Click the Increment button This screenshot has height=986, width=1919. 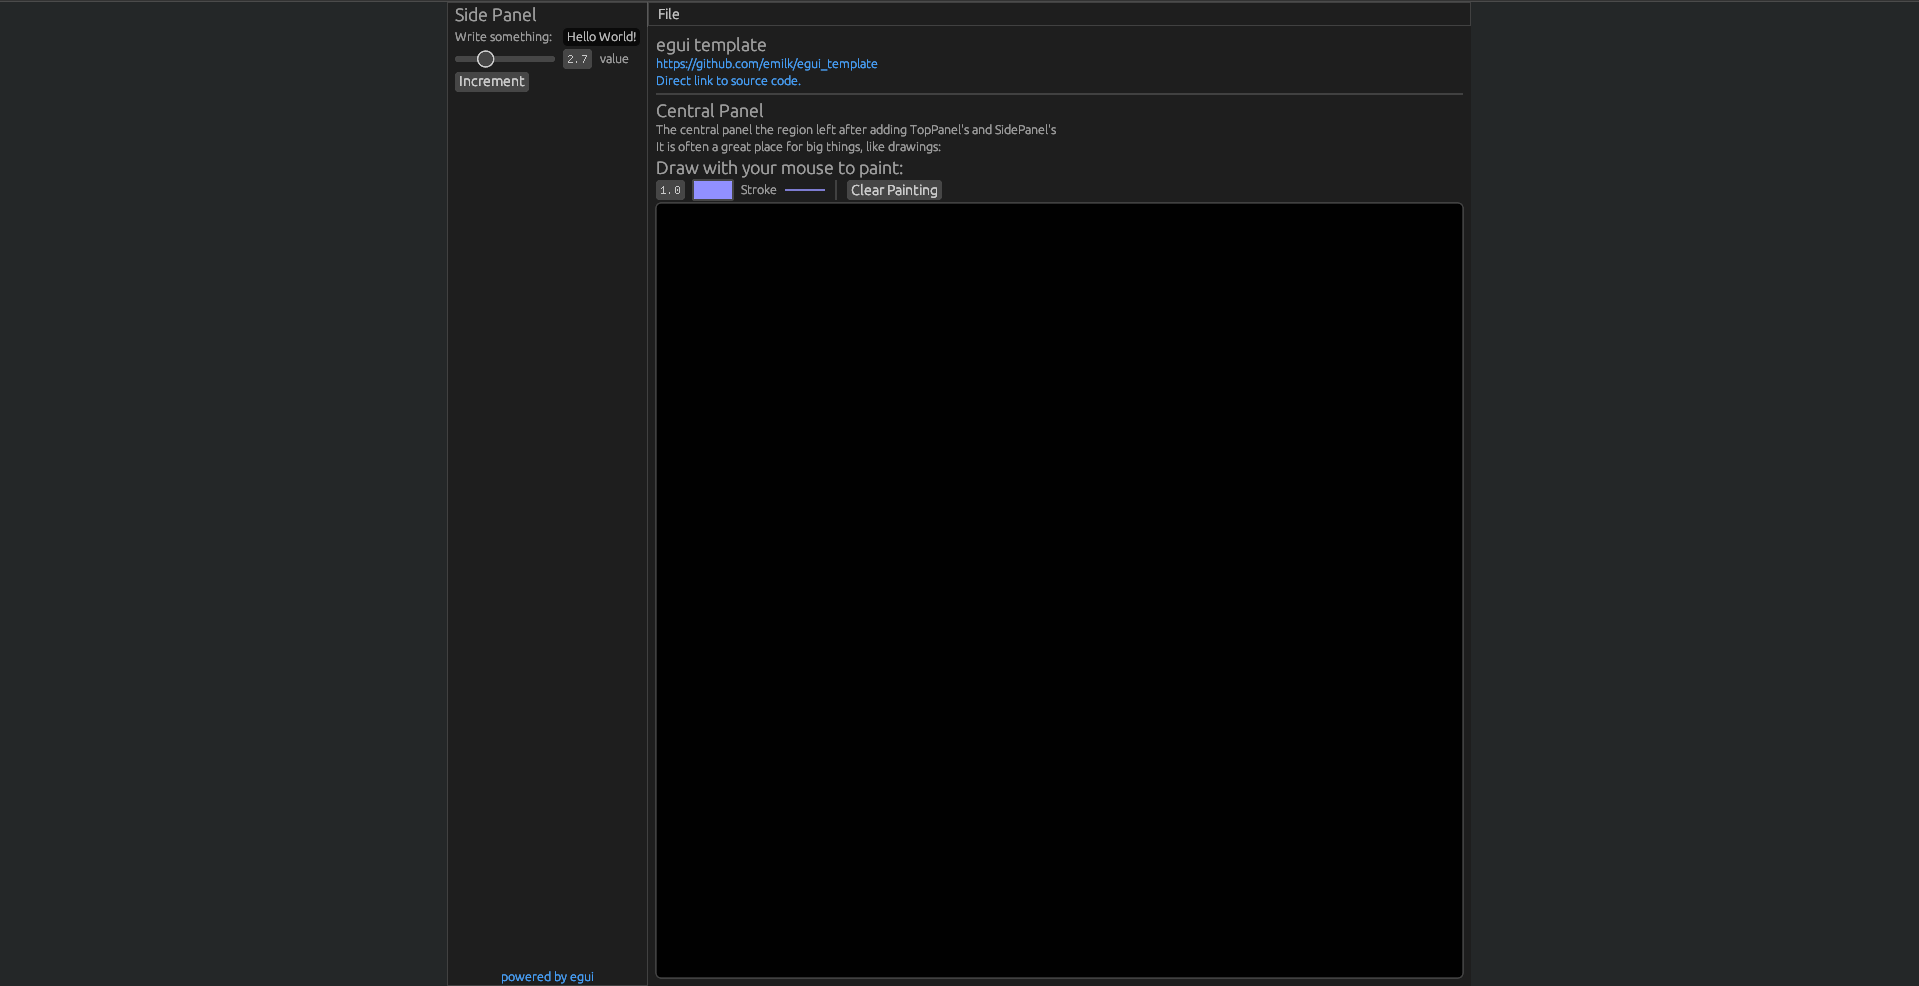[x=491, y=81]
